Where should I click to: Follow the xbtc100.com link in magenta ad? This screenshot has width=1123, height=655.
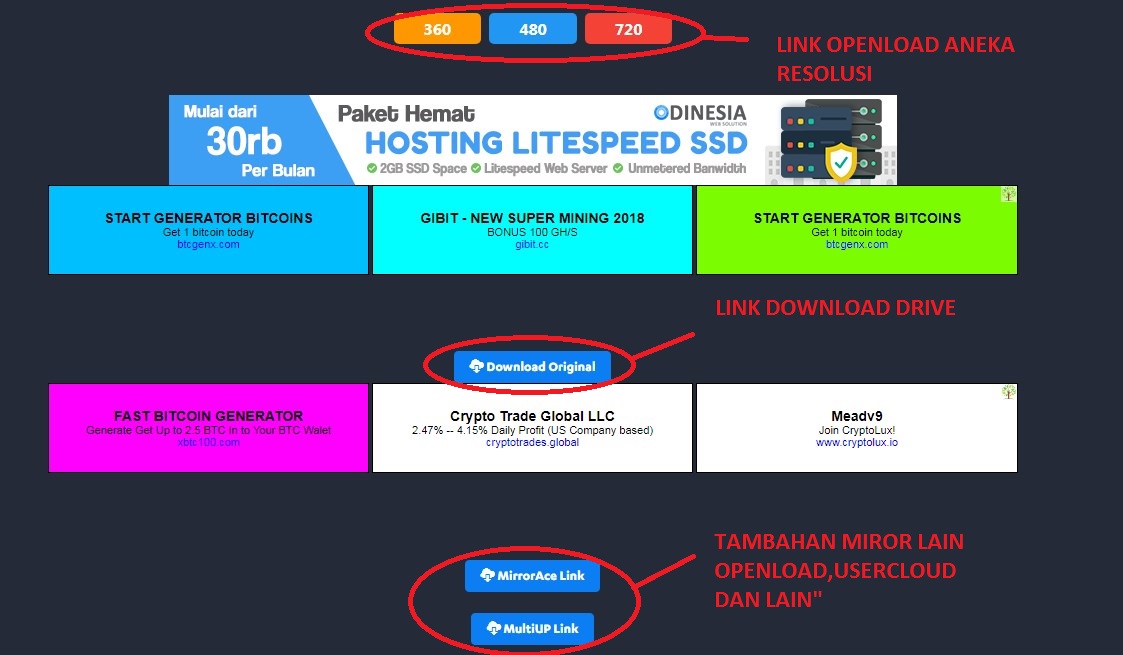click(208, 442)
